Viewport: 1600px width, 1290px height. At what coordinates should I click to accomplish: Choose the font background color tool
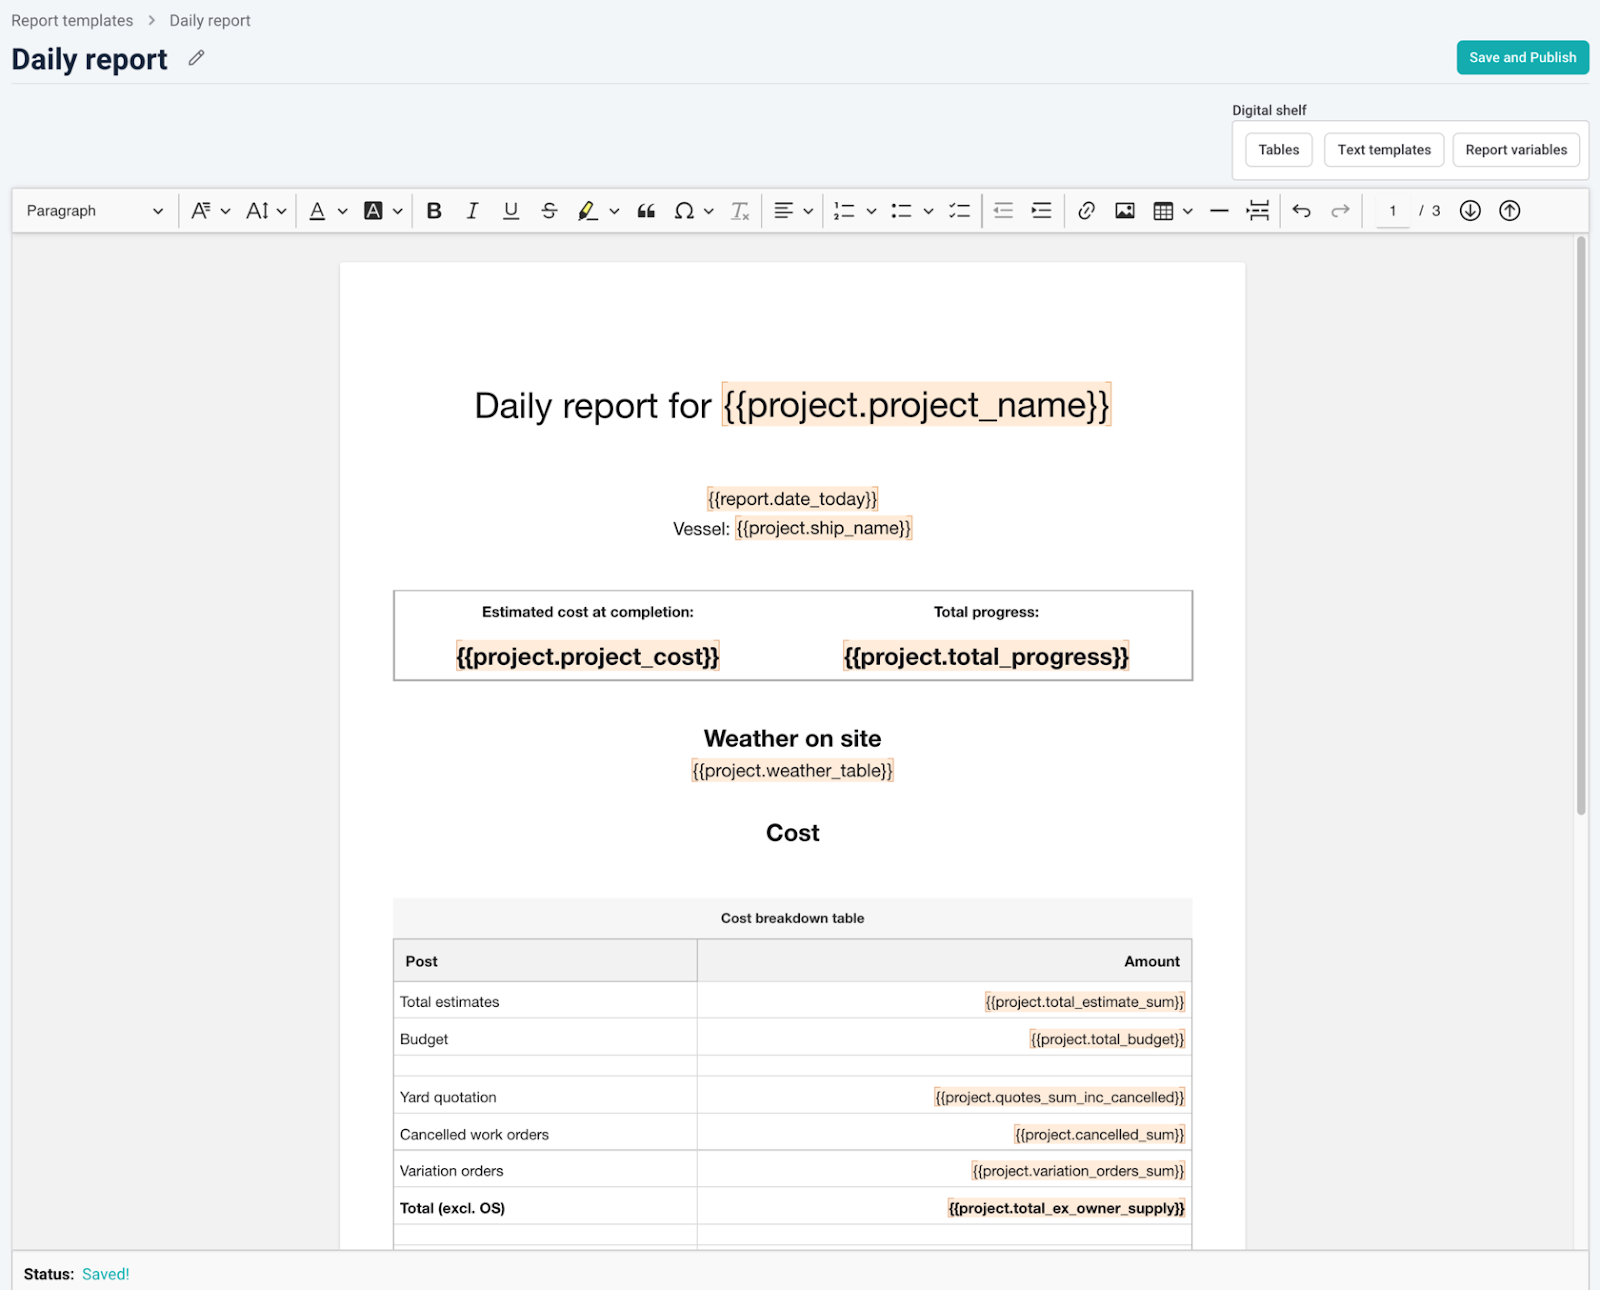373,211
